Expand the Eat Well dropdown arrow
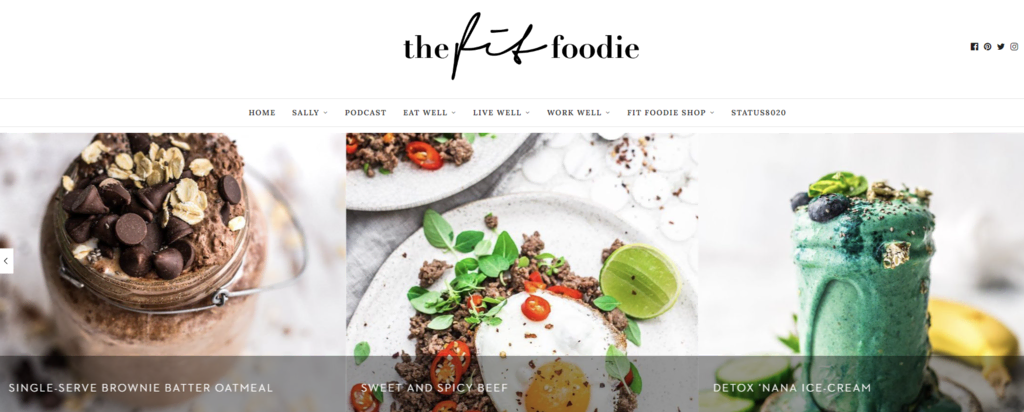 click(x=453, y=113)
